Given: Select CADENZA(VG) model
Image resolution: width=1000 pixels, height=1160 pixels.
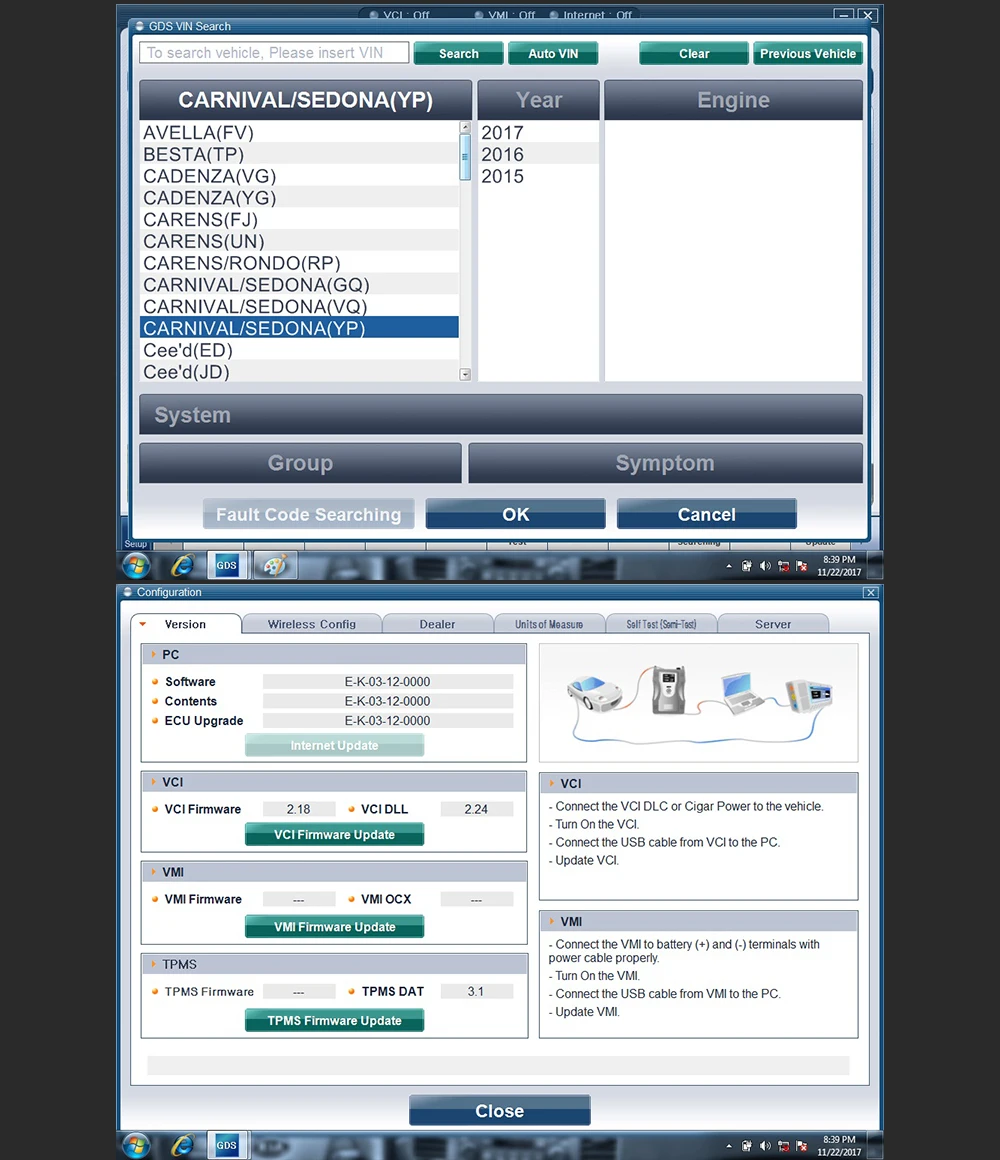Looking at the screenshot, I should [x=299, y=176].
